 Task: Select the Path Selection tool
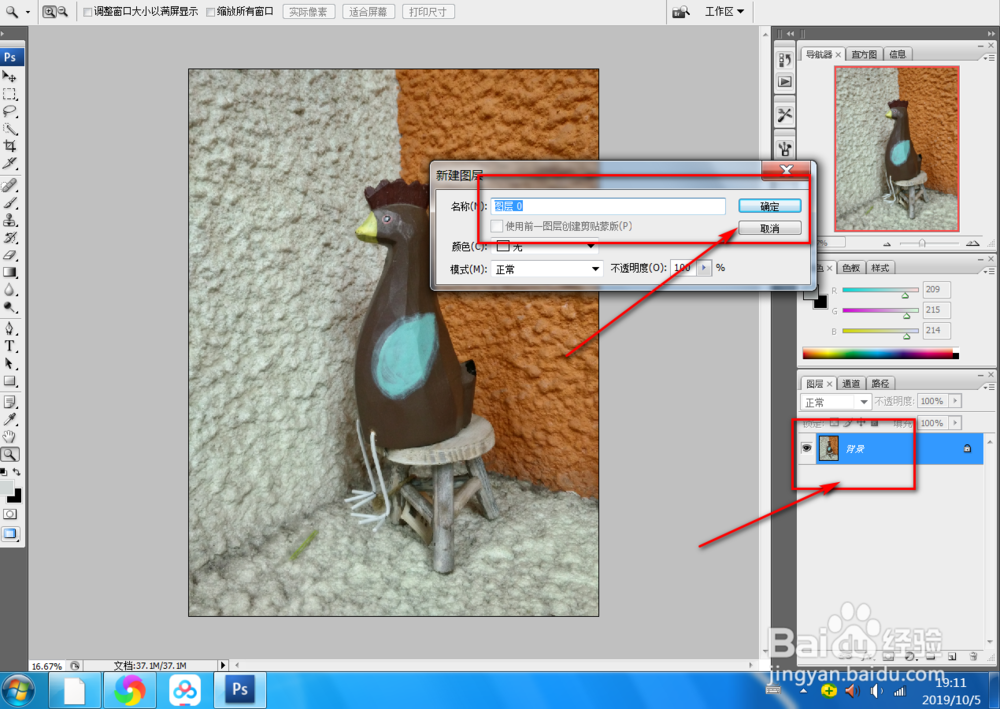click(x=10, y=363)
